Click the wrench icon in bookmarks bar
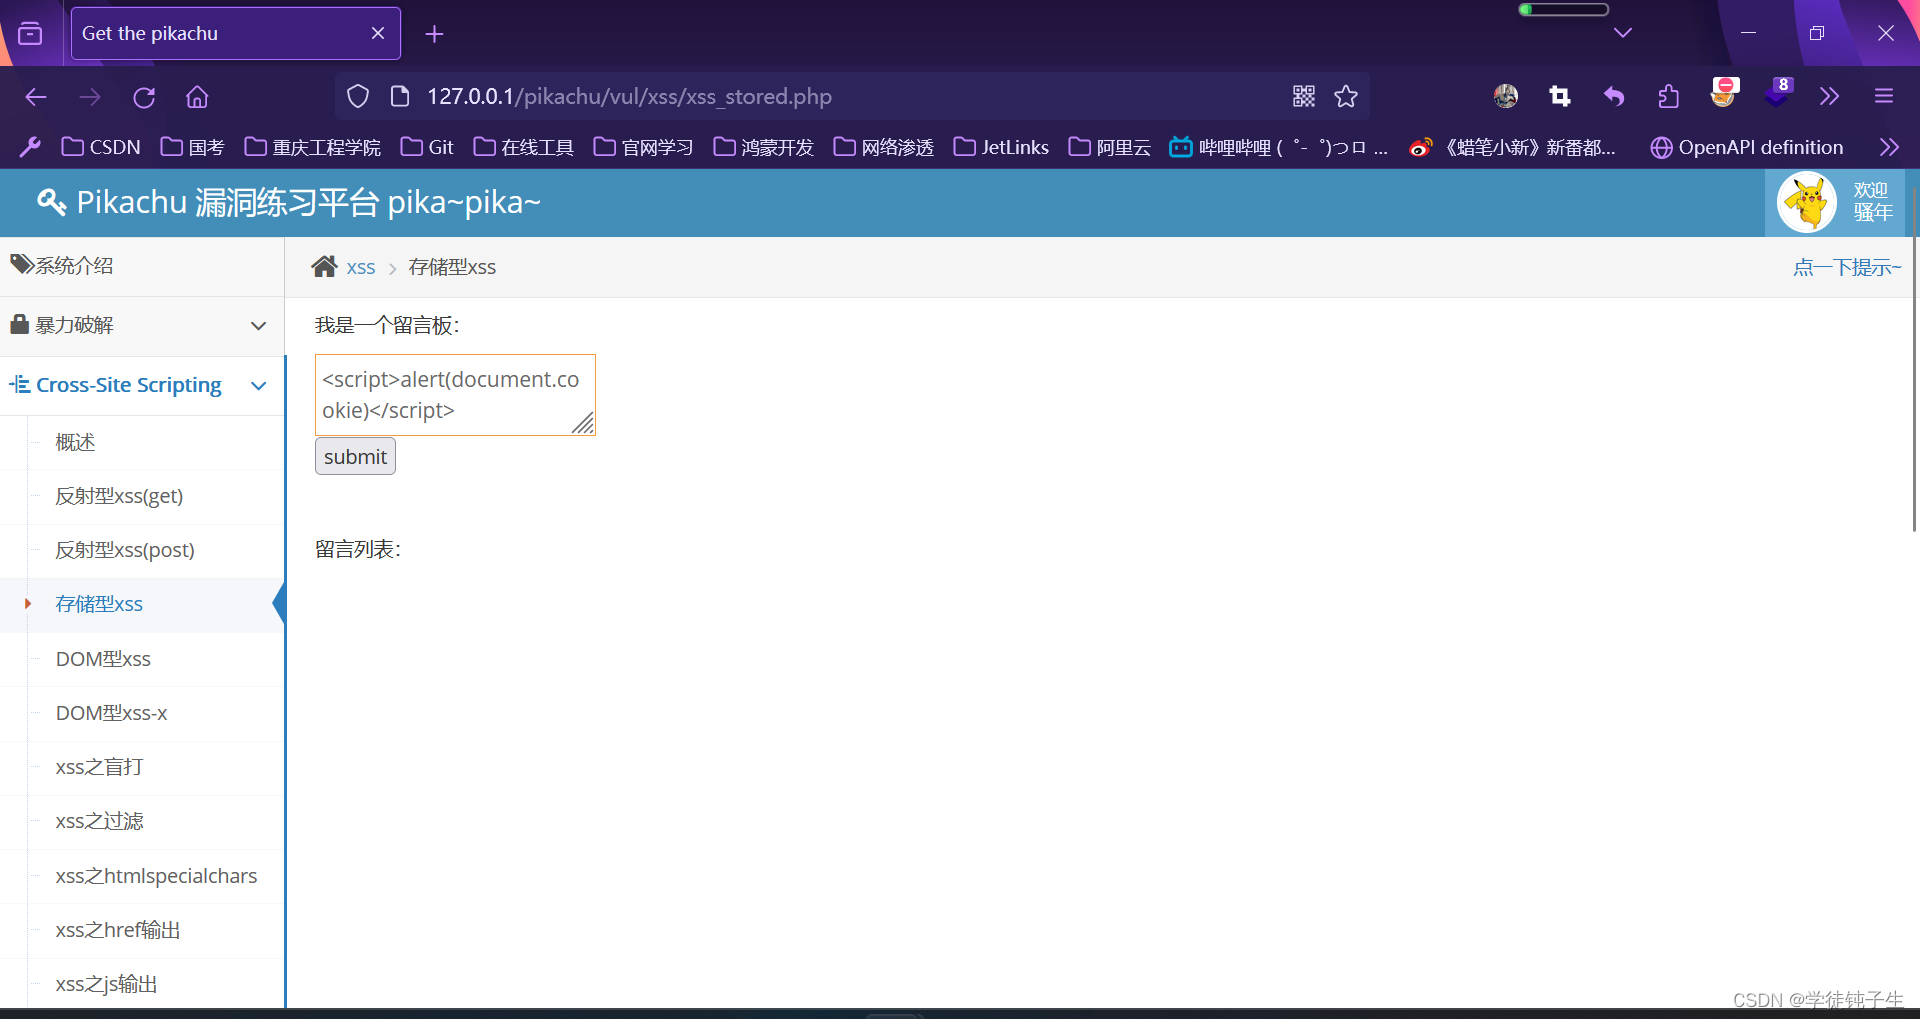Viewport: 1920px width, 1019px height. (x=30, y=147)
